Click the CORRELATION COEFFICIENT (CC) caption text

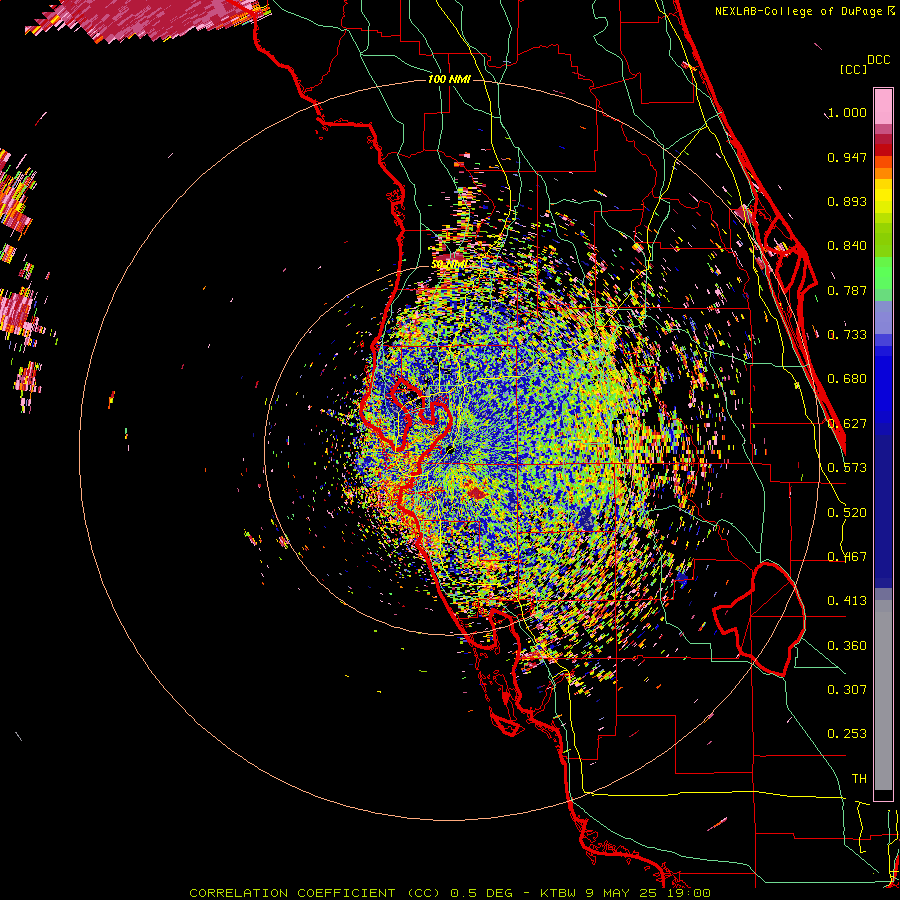point(315,893)
